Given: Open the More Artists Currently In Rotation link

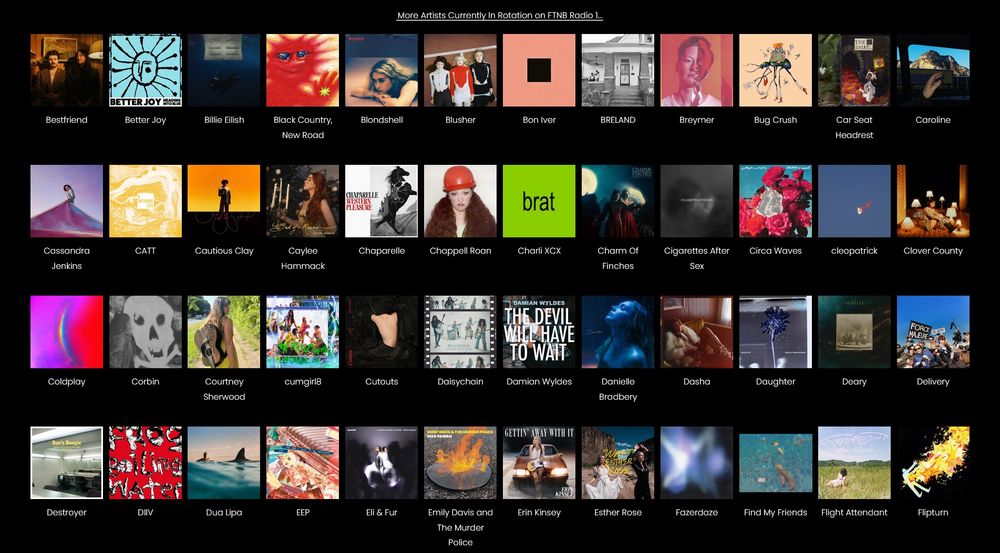Looking at the screenshot, I should [499, 15].
